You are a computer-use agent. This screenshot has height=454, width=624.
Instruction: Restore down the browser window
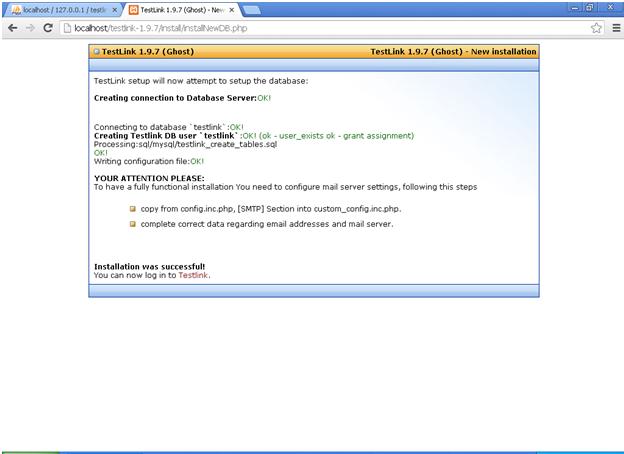[590, 8]
